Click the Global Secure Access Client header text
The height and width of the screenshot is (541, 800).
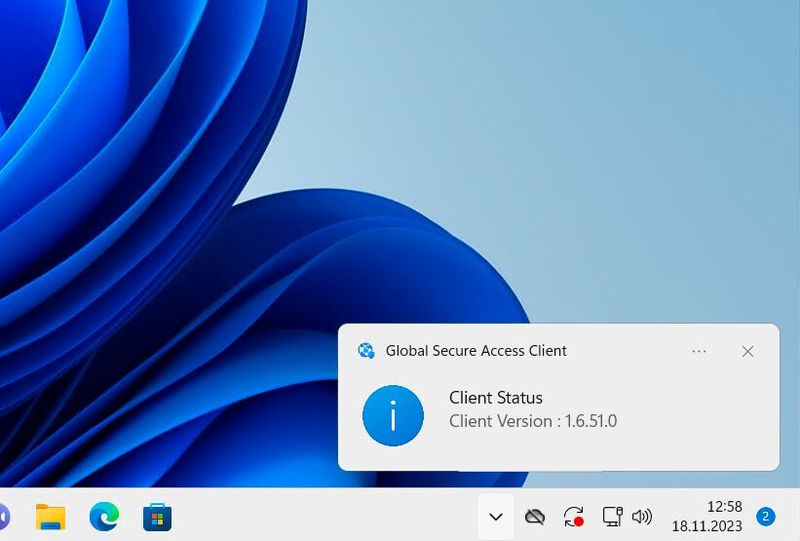point(476,351)
